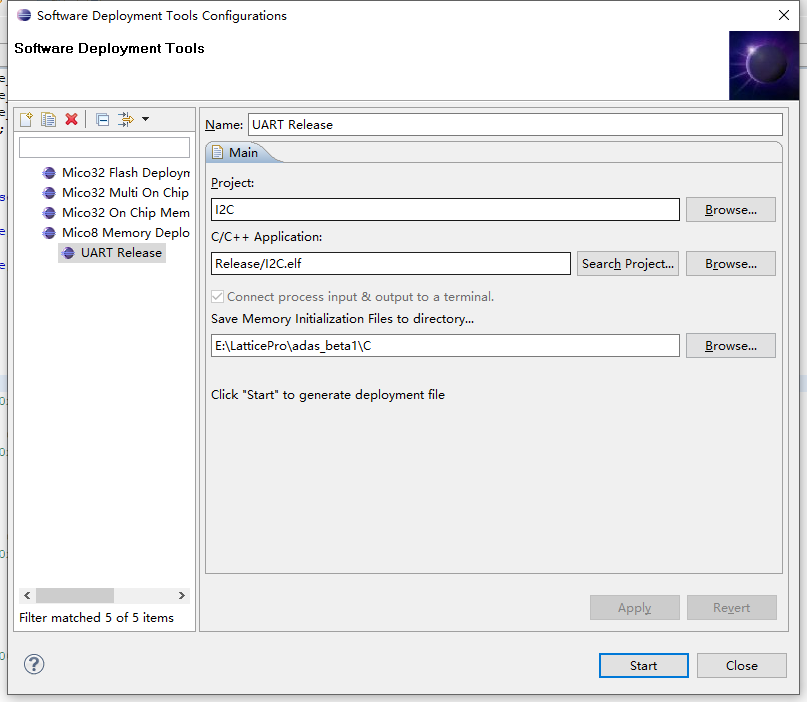Click the Mico8 Memory Deployment sphere icon
807x702 pixels.
pos(49,233)
